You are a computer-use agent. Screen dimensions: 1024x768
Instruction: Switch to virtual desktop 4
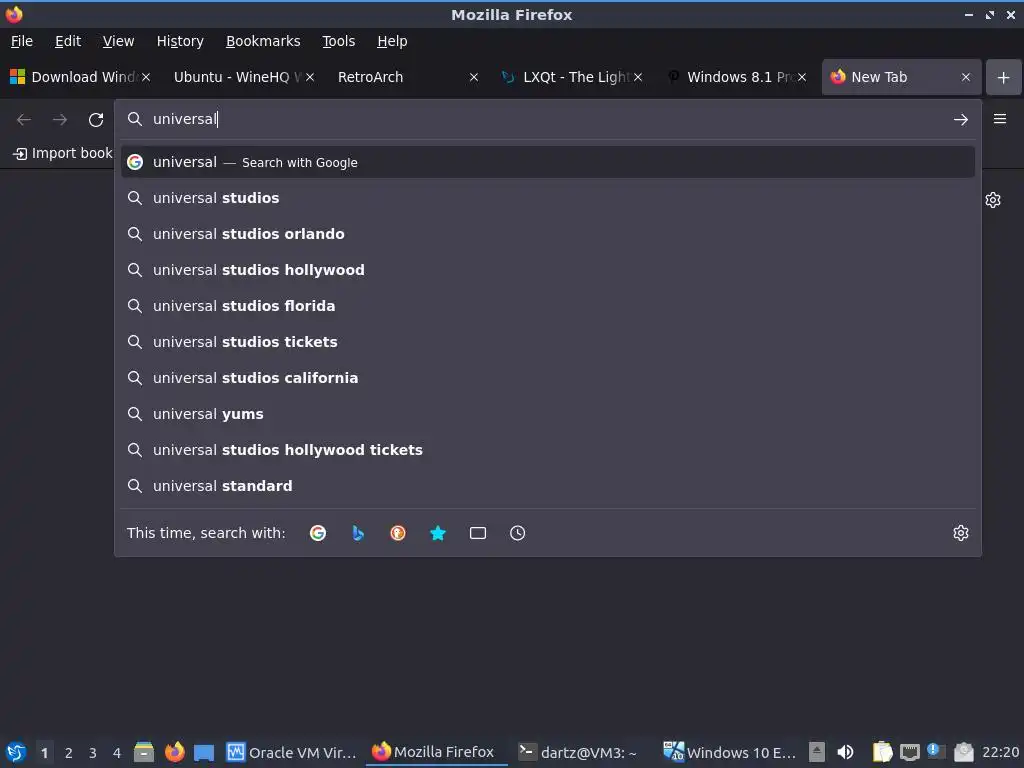coord(117,753)
